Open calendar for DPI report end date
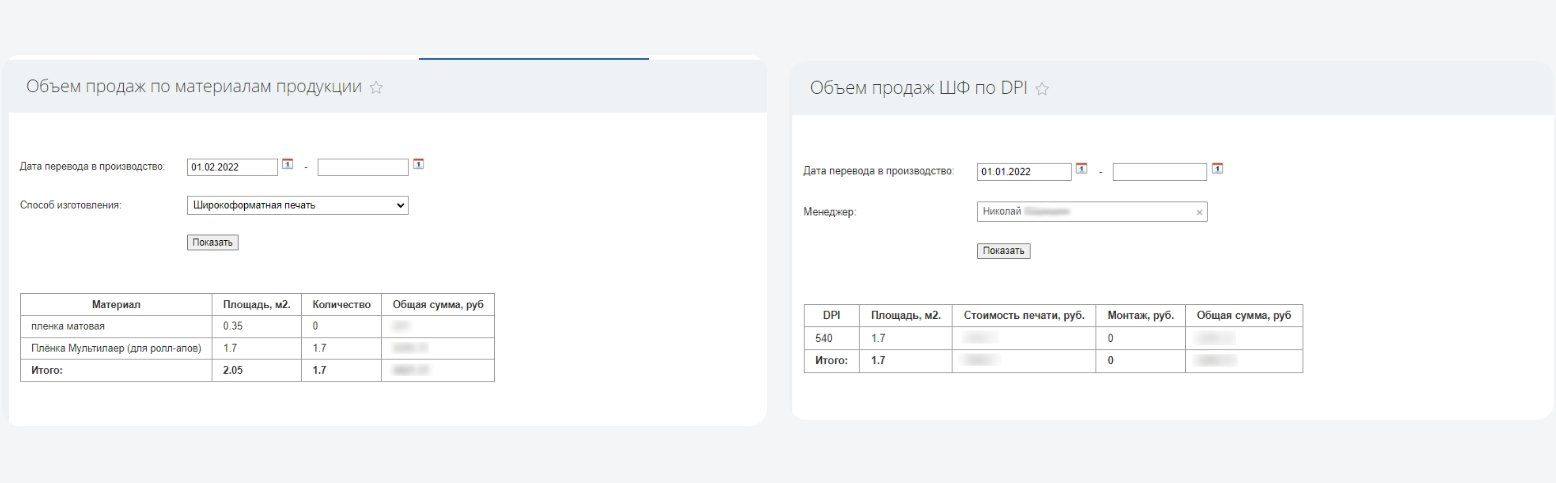Image resolution: width=1556 pixels, height=483 pixels. coord(1217,168)
